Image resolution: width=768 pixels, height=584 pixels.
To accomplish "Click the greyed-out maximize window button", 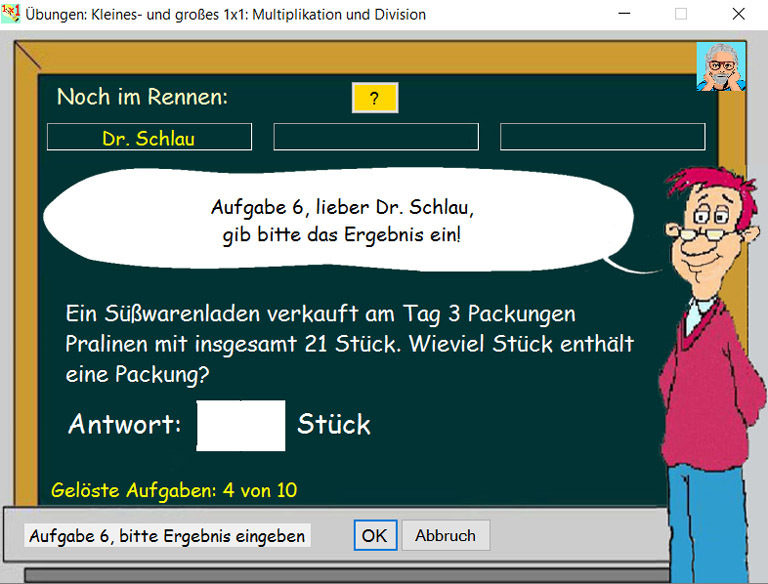I will 681,14.
